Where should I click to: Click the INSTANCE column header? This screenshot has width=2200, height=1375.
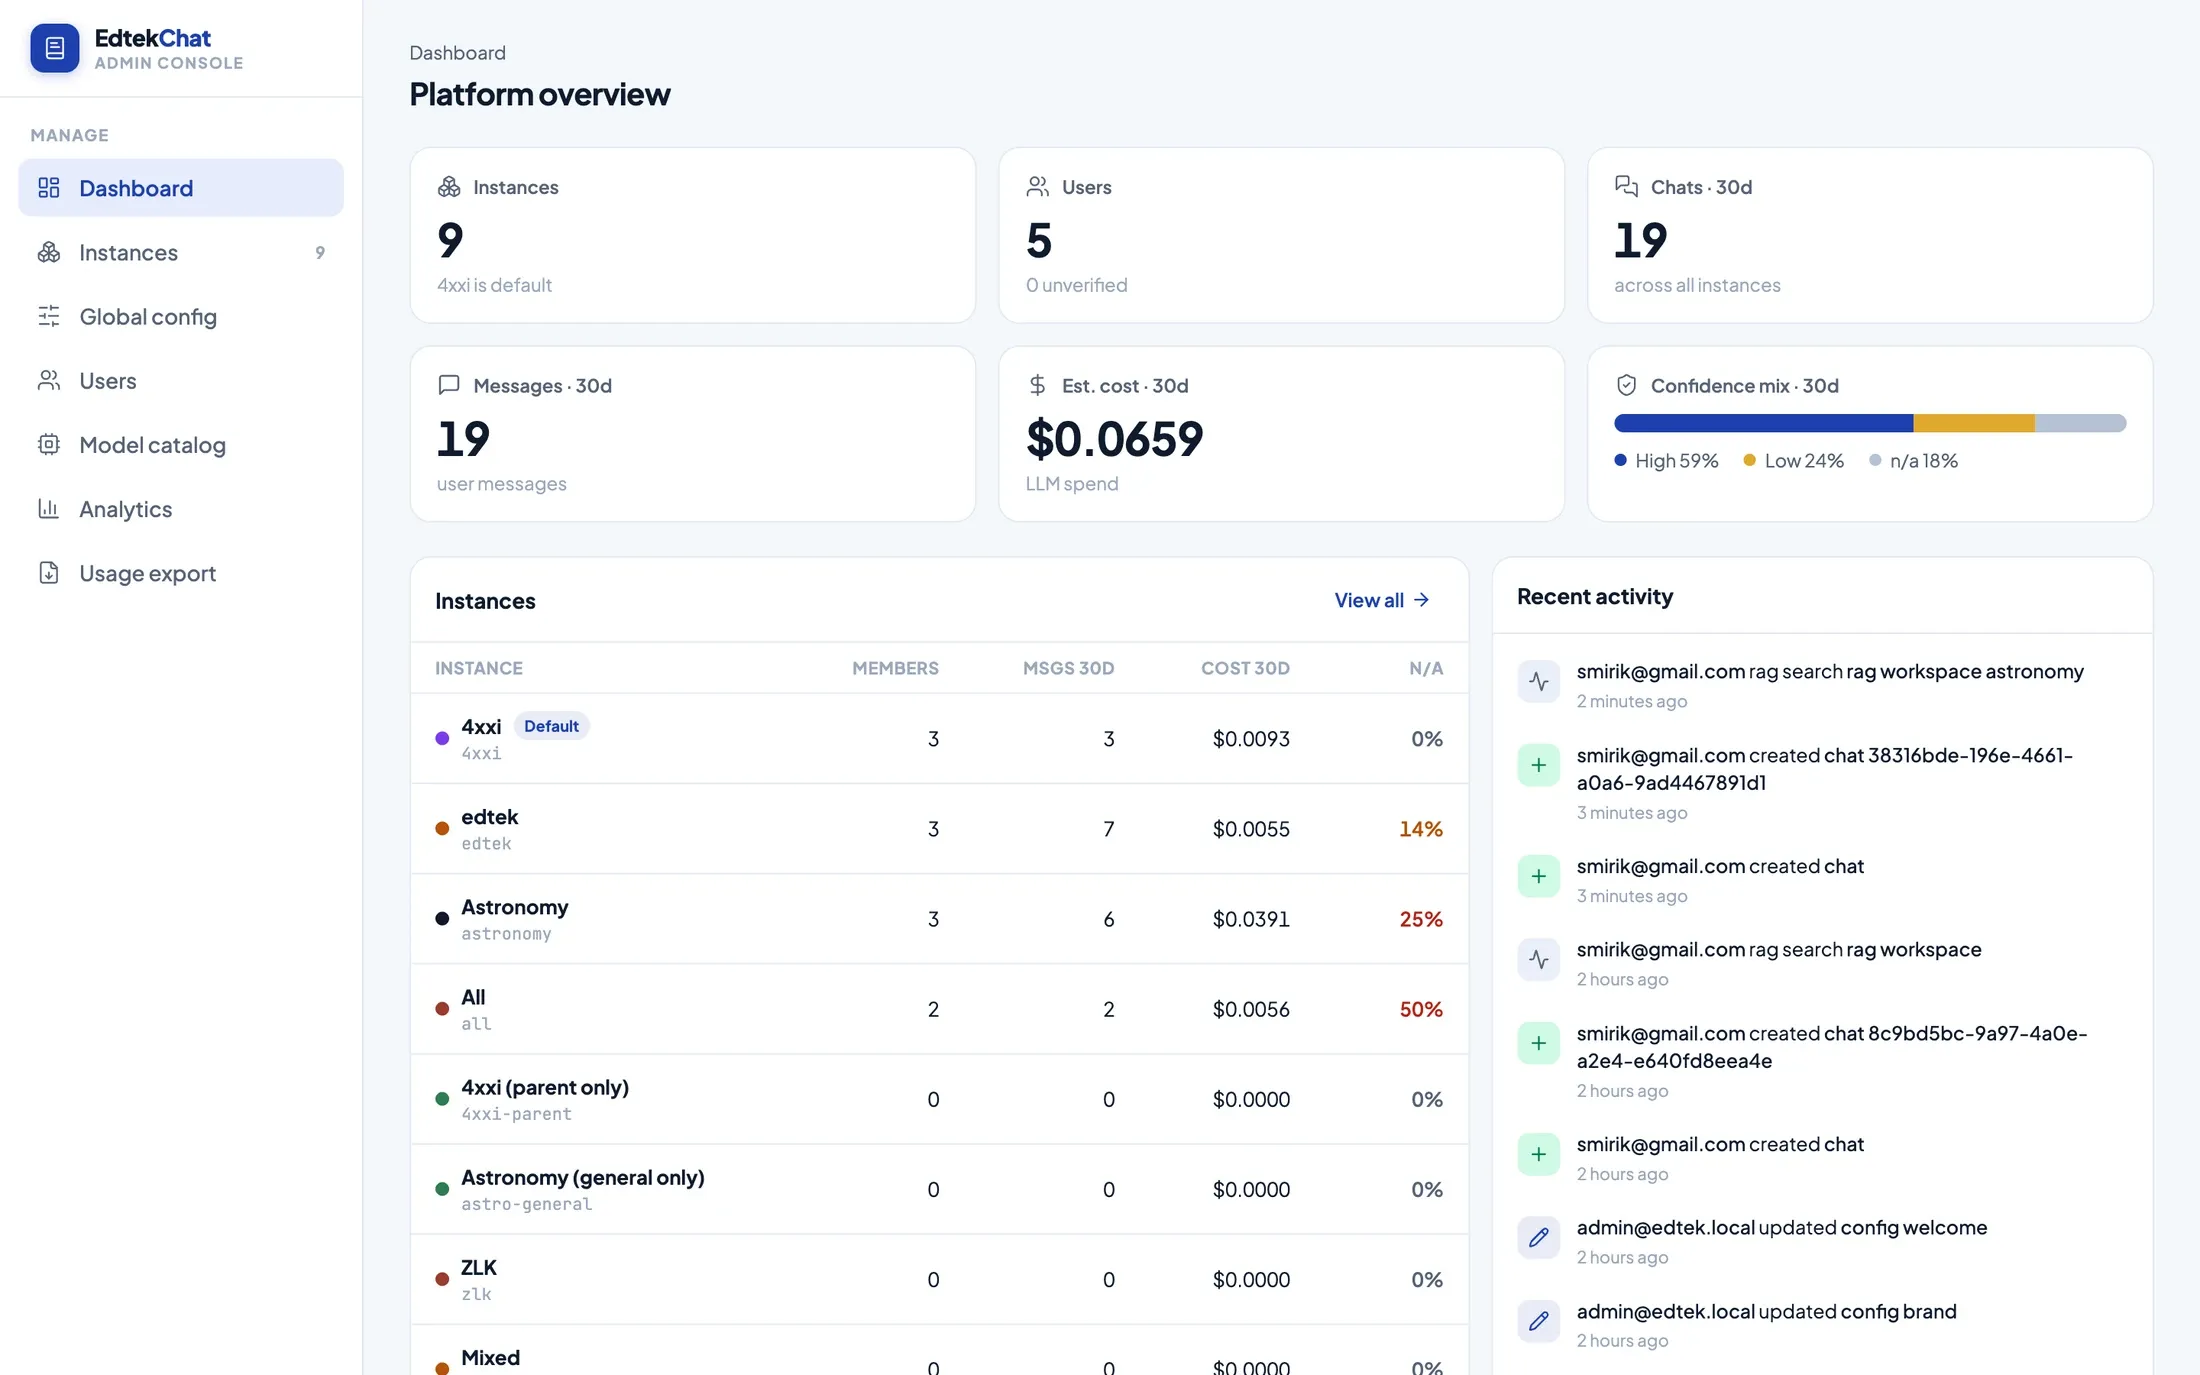tap(479, 668)
